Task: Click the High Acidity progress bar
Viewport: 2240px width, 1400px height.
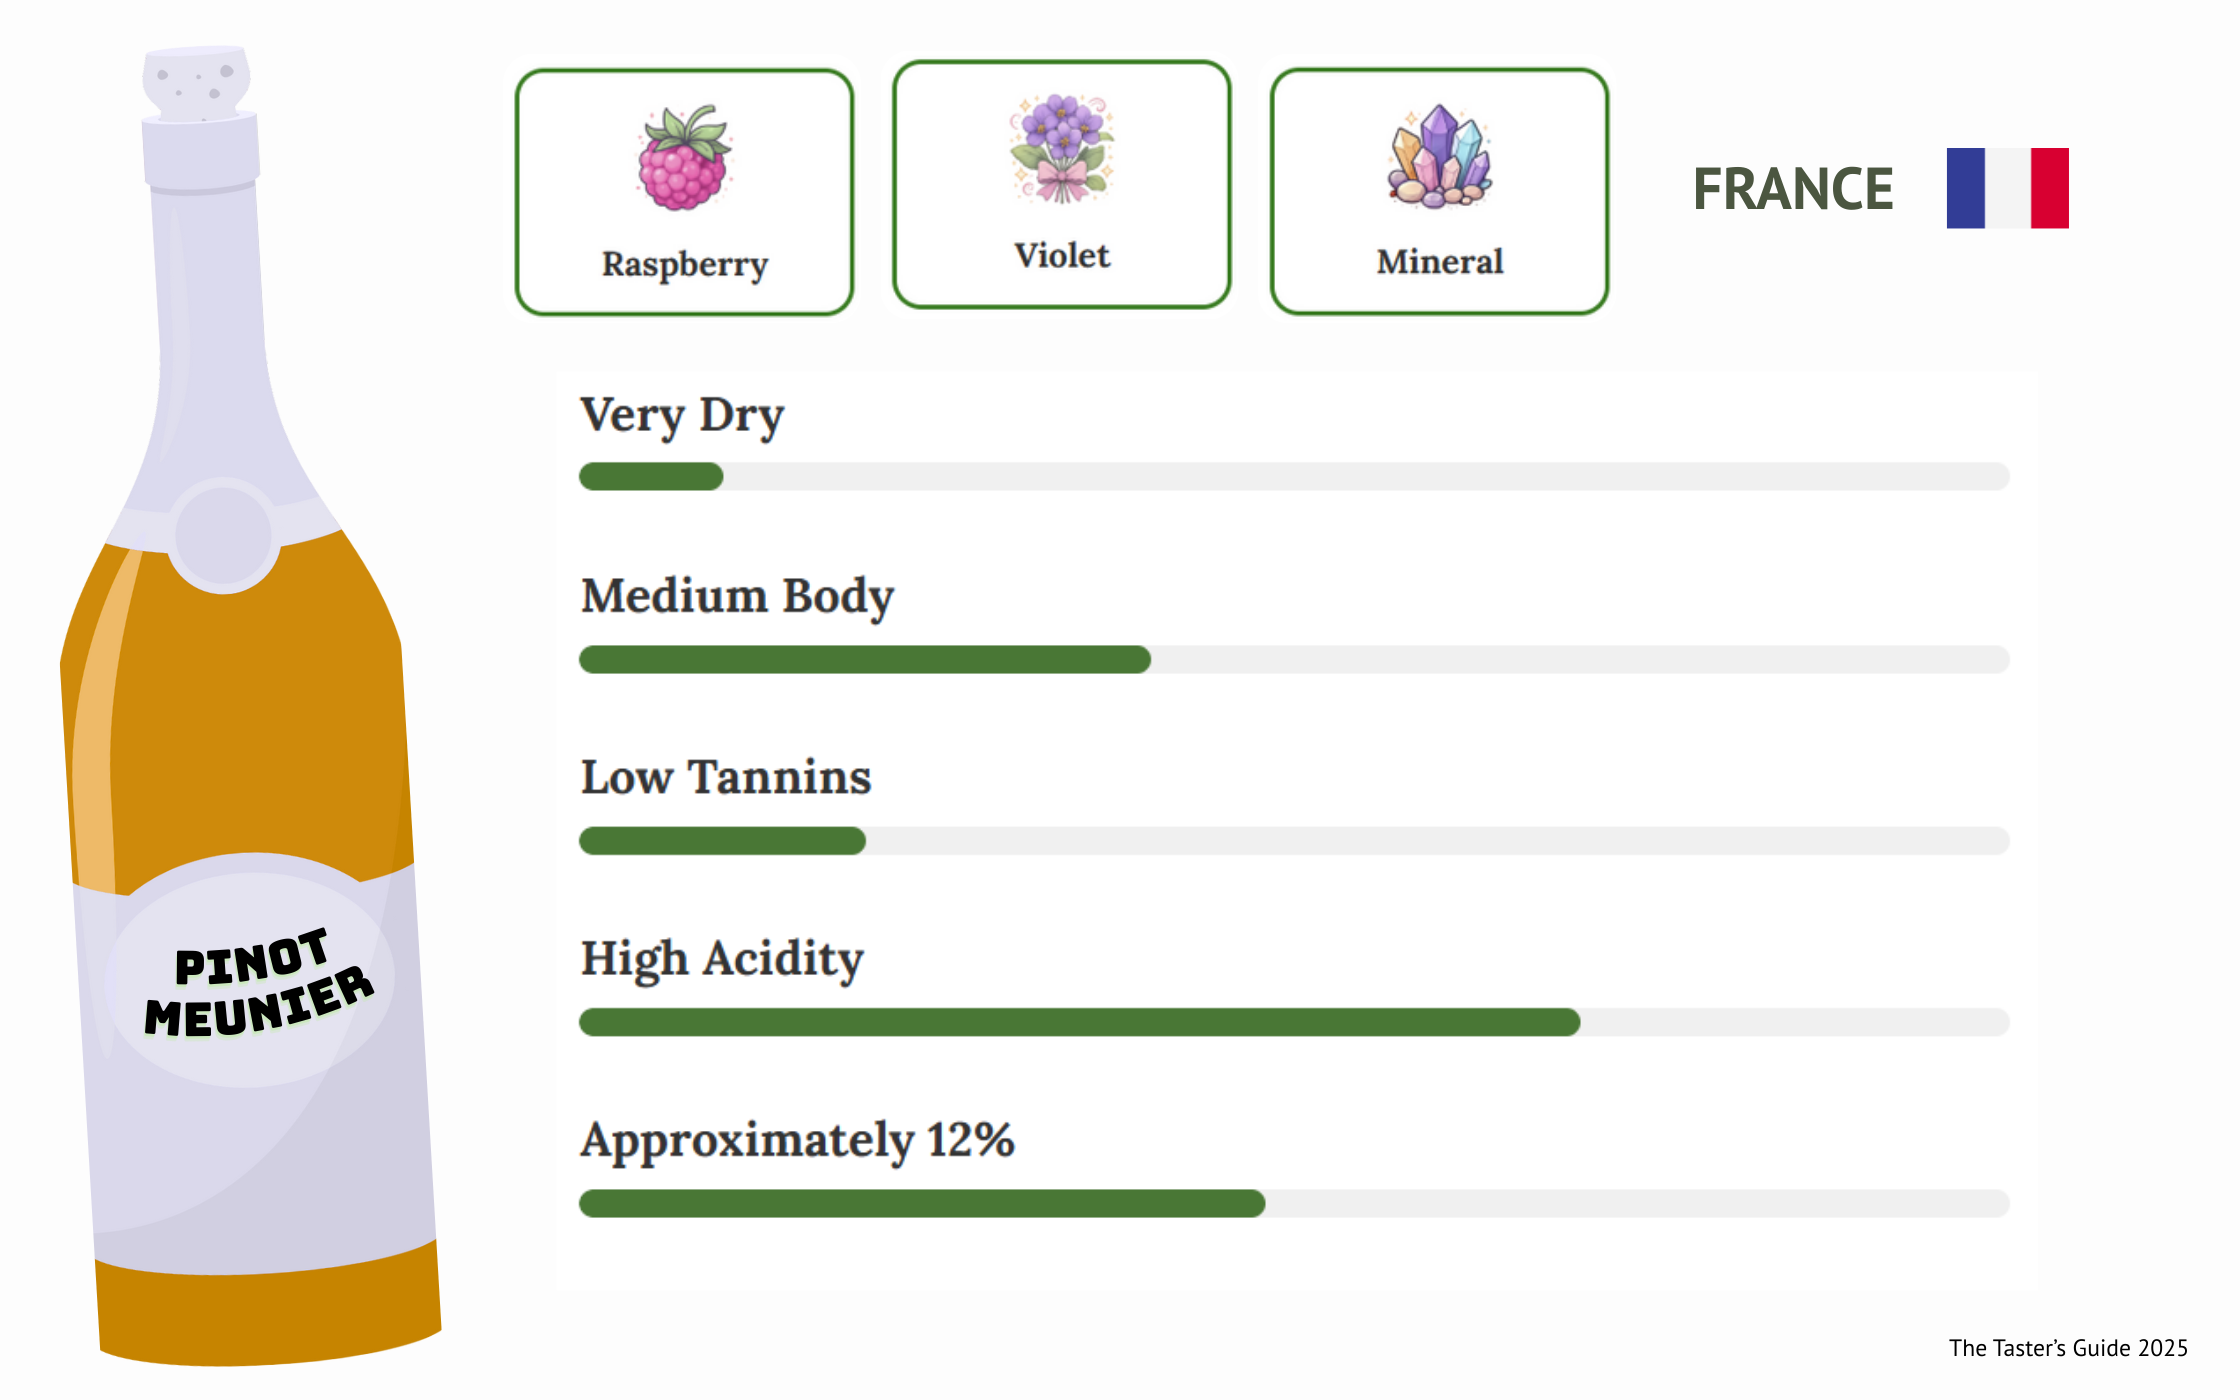Action: click(x=1294, y=1022)
